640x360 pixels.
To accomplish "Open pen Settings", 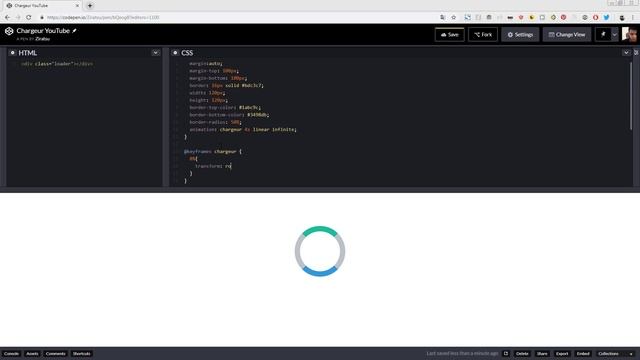I will [x=520, y=35].
